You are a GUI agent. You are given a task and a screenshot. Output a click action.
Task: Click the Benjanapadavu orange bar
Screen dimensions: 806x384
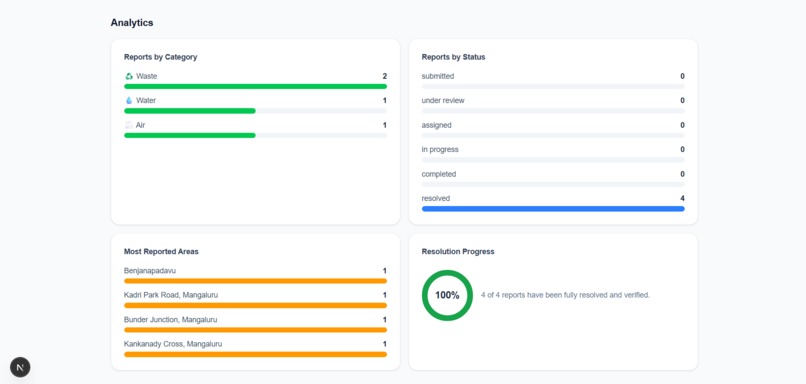(x=255, y=281)
